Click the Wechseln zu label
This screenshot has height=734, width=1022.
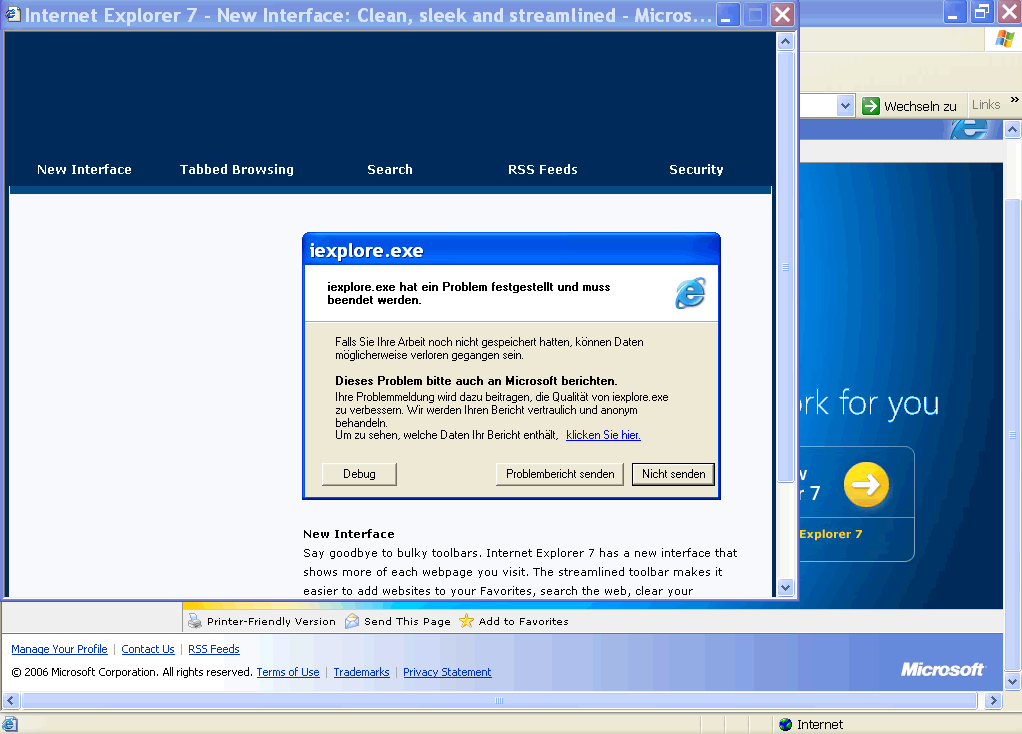tap(920, 106)
